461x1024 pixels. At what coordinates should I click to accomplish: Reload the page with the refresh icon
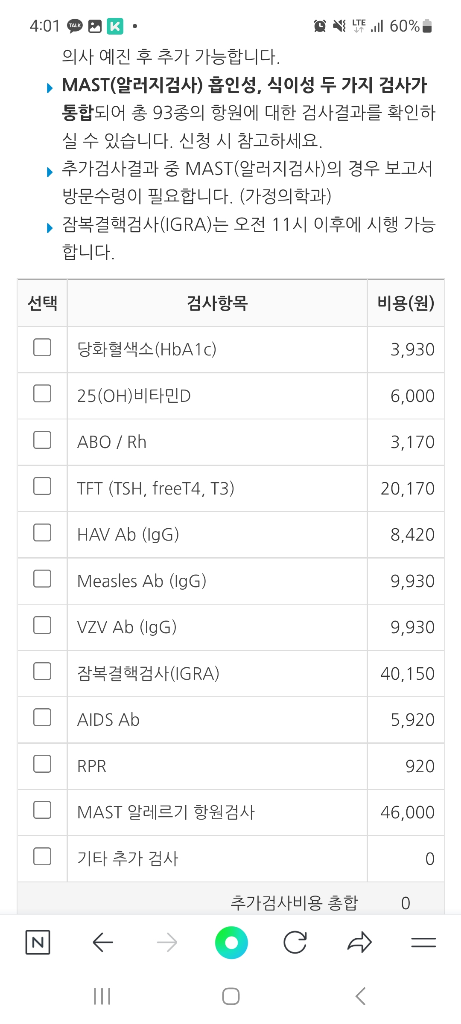coord(295,942)
